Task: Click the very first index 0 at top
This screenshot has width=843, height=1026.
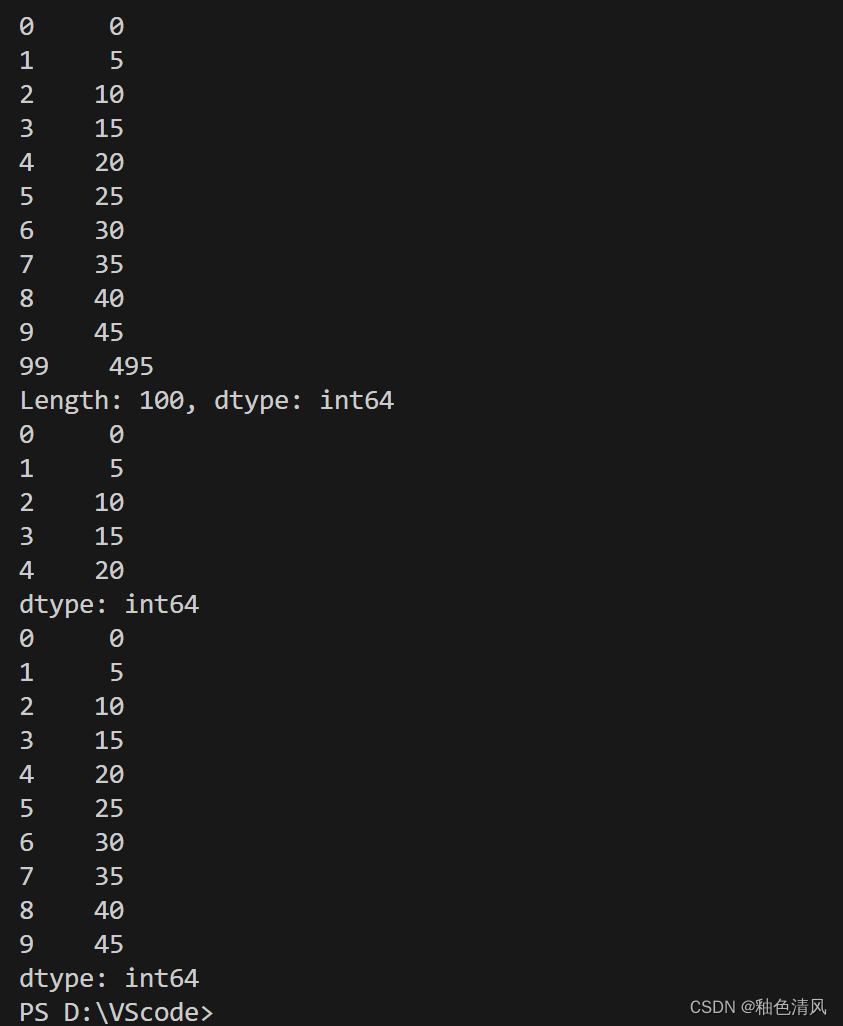Action: 26,26
